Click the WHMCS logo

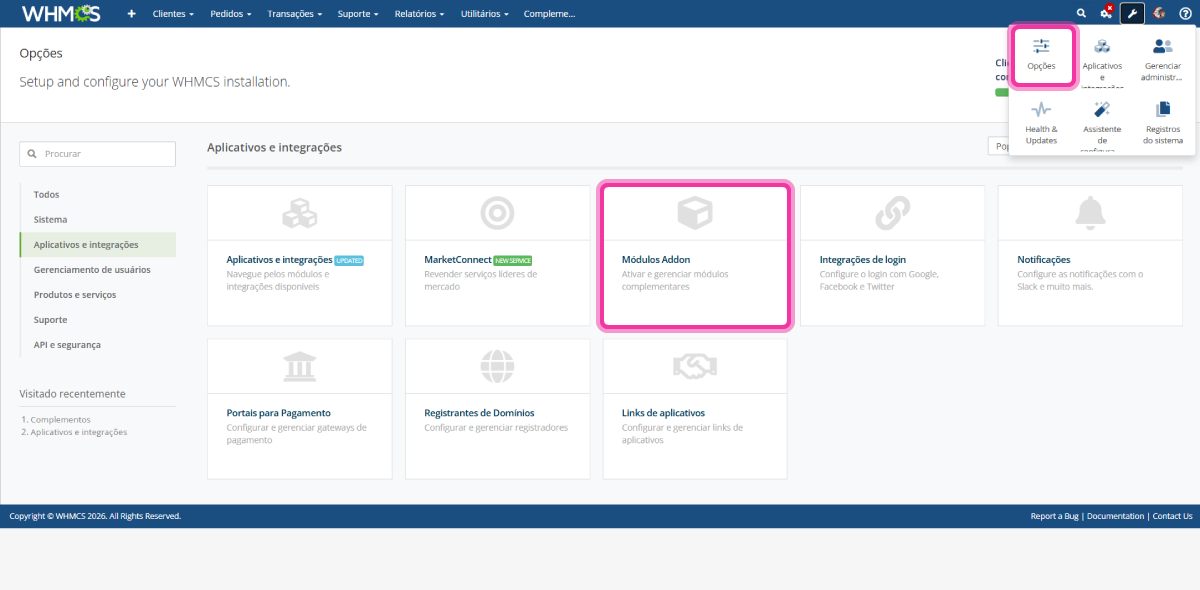[61, 13]
